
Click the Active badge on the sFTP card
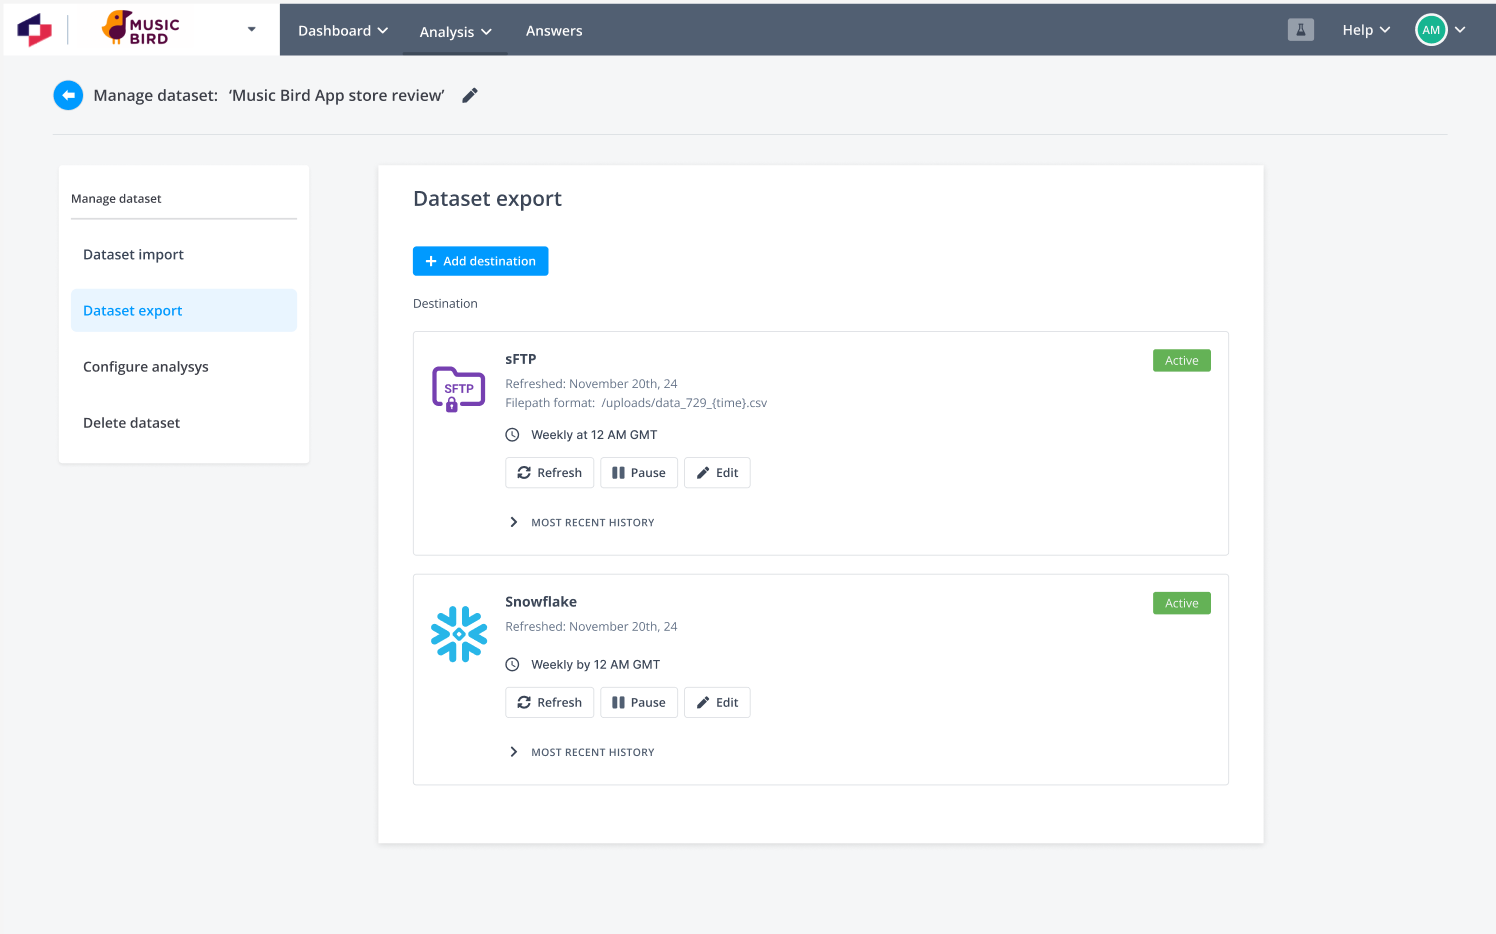click(x=1182, y=361)
